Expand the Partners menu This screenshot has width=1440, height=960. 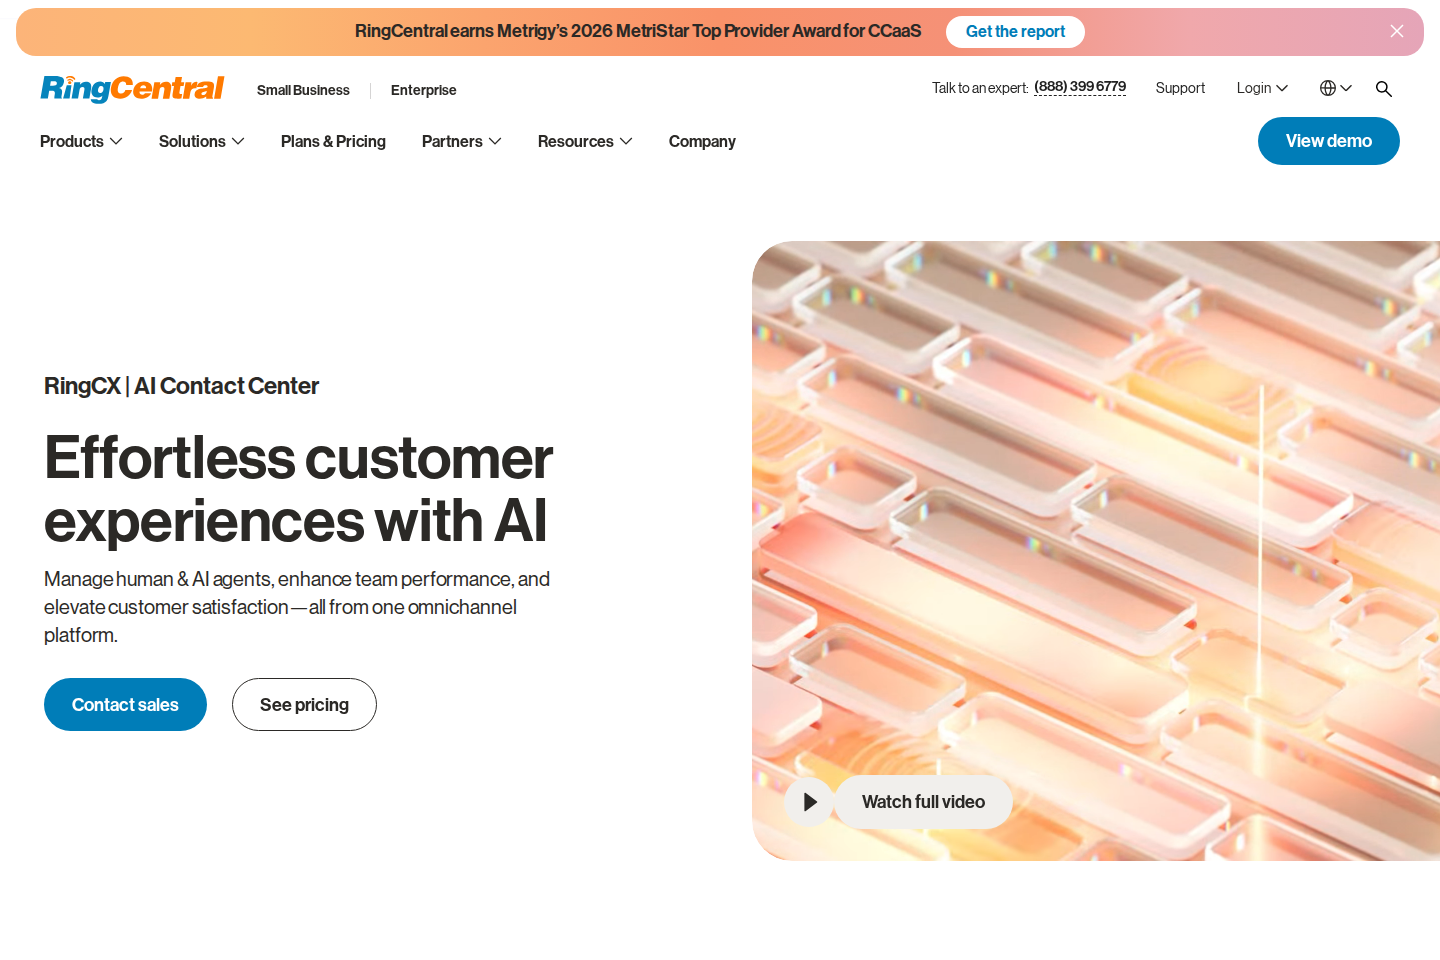point(461,141)
